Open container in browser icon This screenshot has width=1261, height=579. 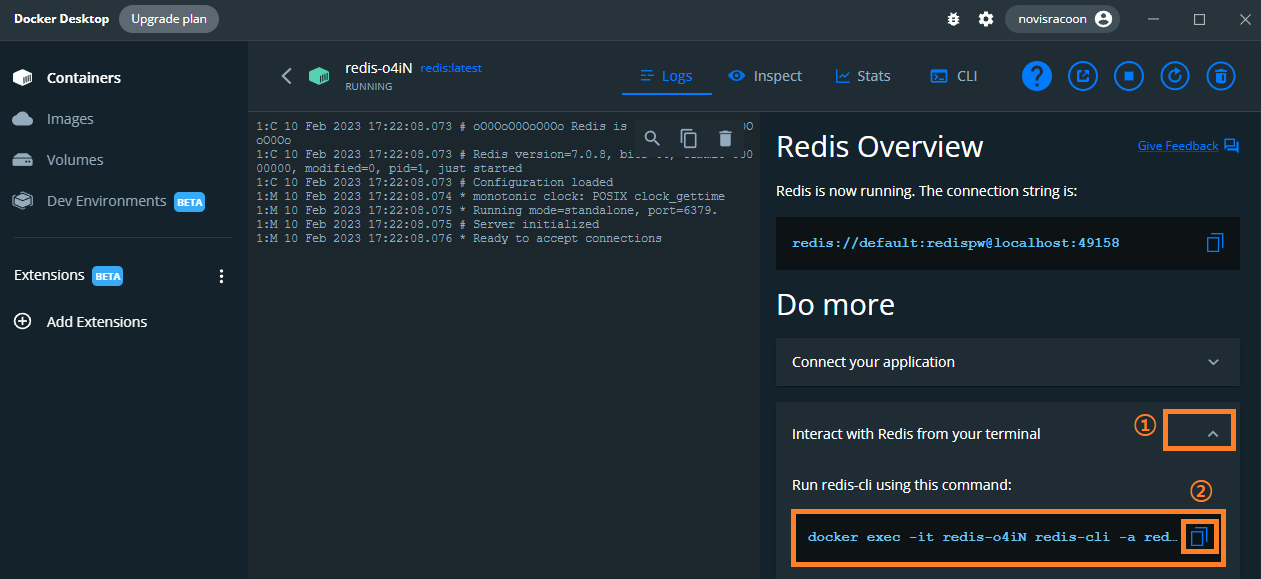pyautogui.click(x=1083, y=76)
